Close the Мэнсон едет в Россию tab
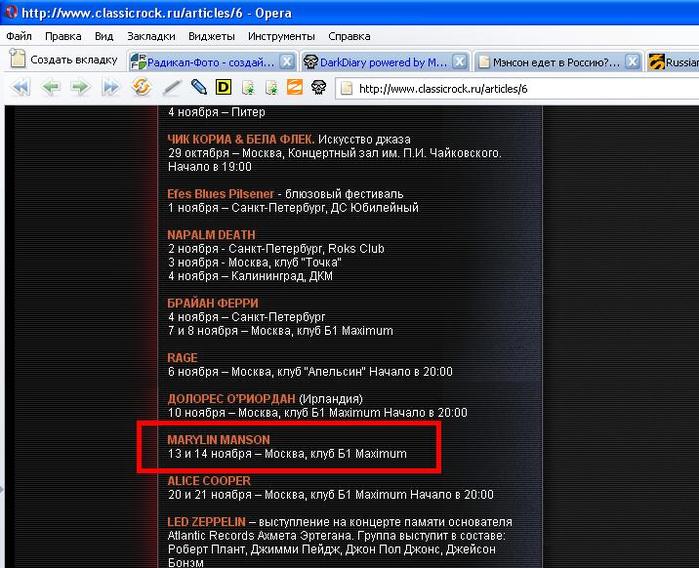Screen dimensions: 699x568 pos(632,62)
